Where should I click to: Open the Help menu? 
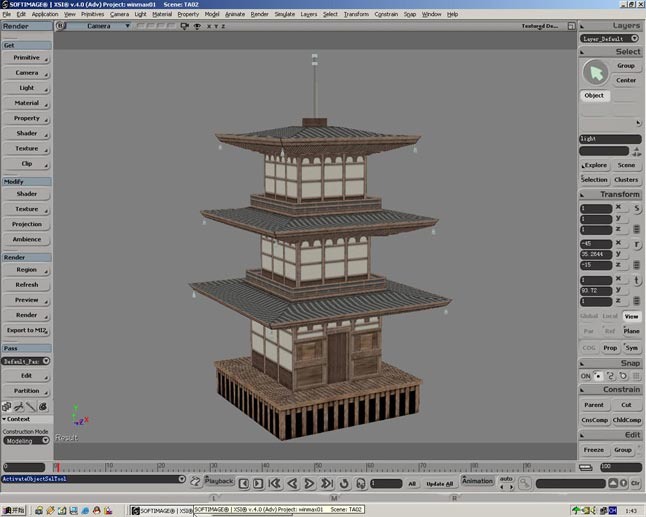click(x=452, y=14)
